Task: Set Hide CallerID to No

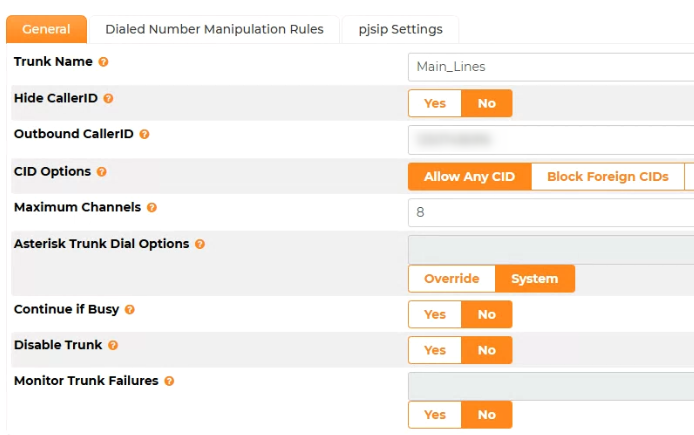Action: click(486, 104)
